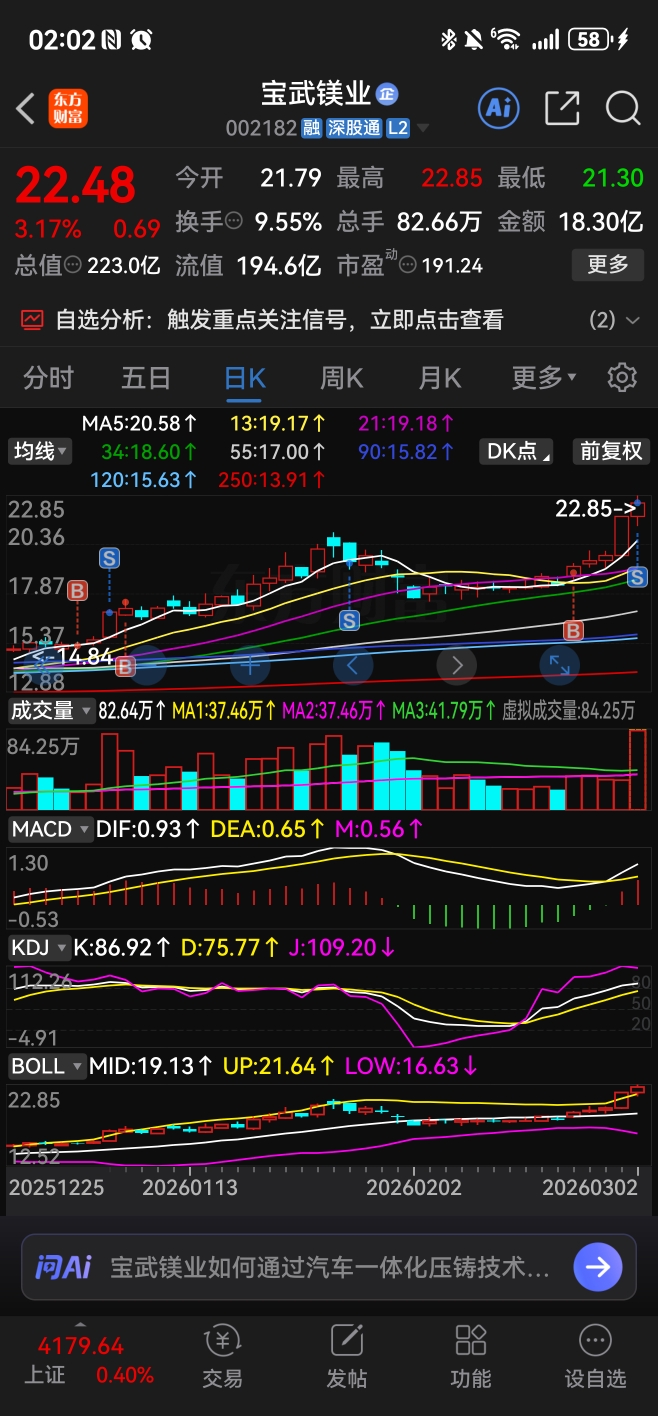The height and width of the screenshot is (1416, 658).
Task: Tap the chart minus zoom-out button
Action: pos(146,664)
